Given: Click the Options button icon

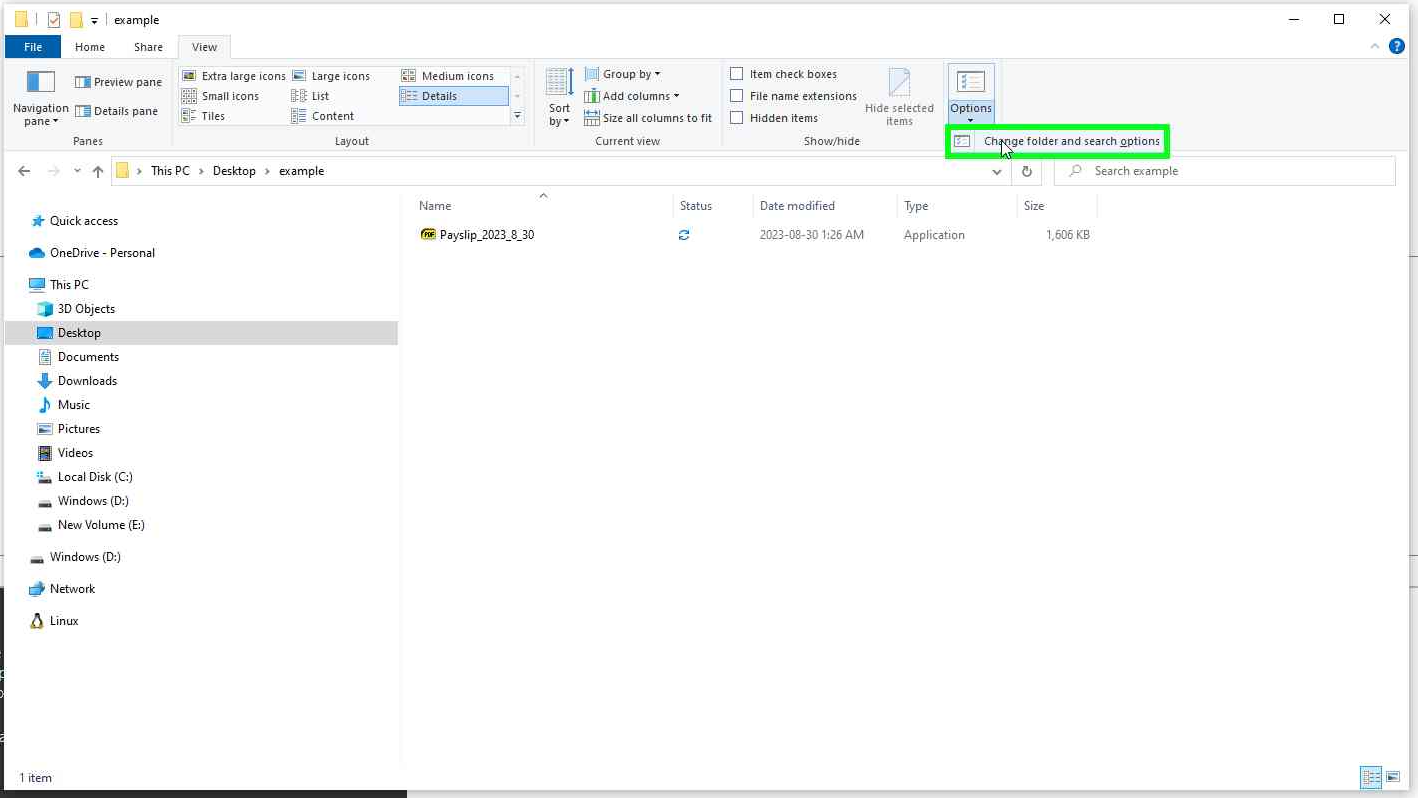Looking at the screenshot, I should (x=971, y=83).
